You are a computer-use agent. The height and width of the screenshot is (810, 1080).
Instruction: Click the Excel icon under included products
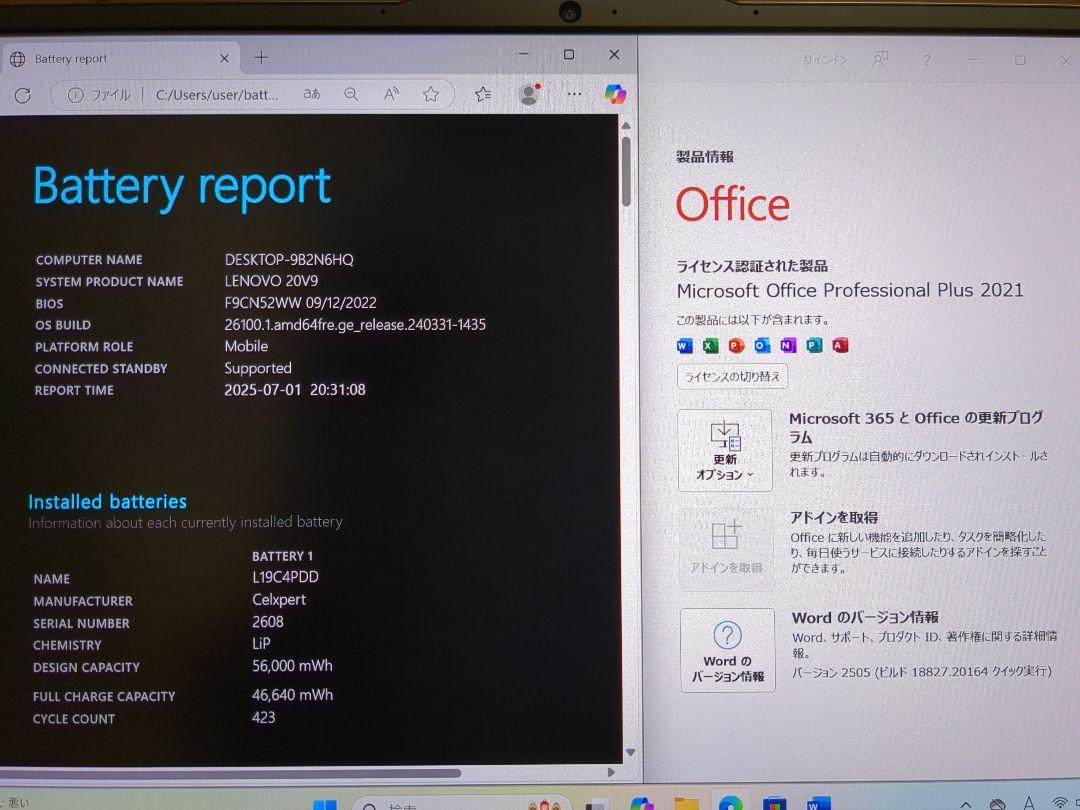[x=710, y=345]
